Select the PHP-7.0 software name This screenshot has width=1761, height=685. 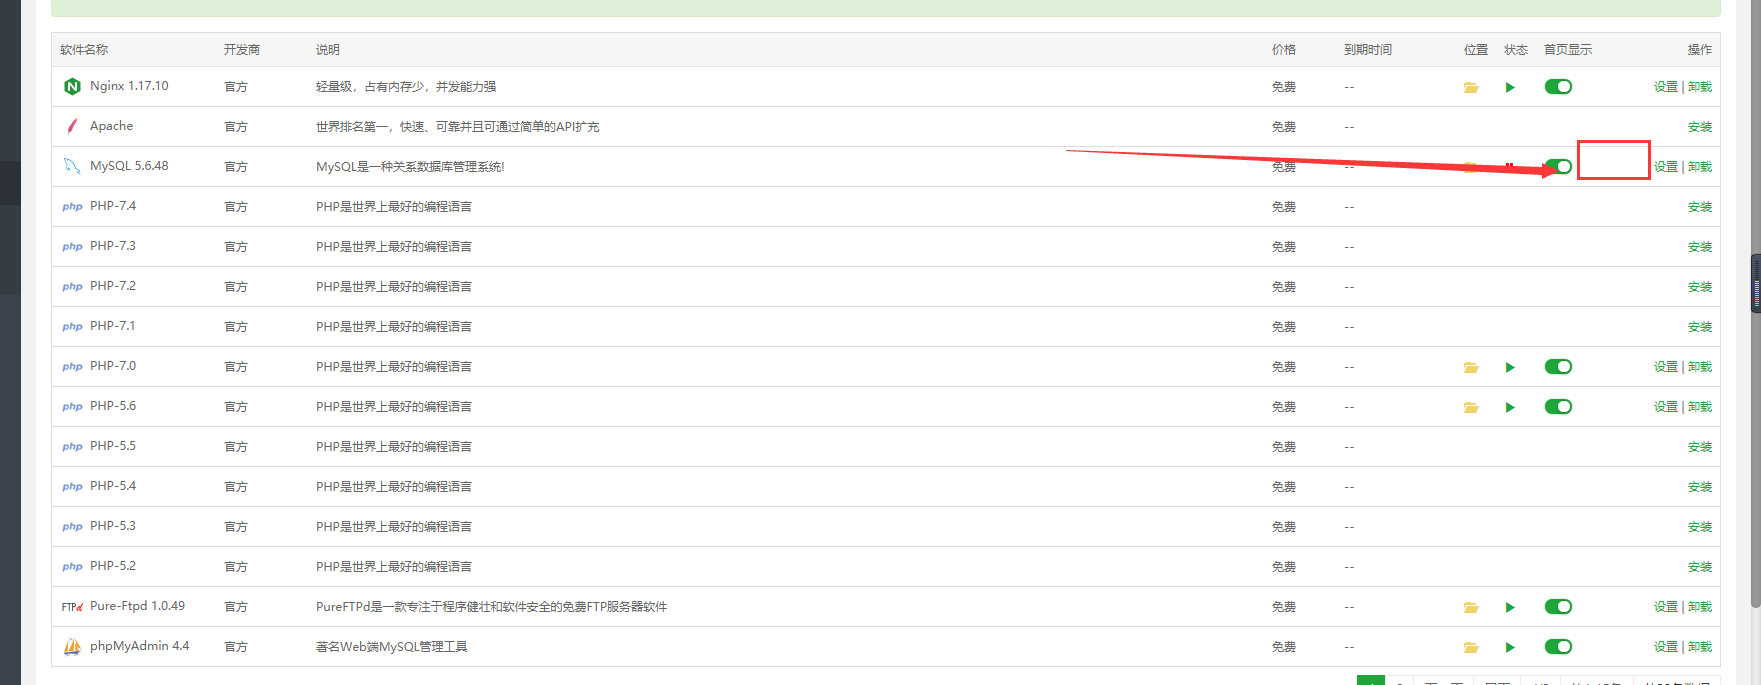pyautogui.click(x=113, y=366)
